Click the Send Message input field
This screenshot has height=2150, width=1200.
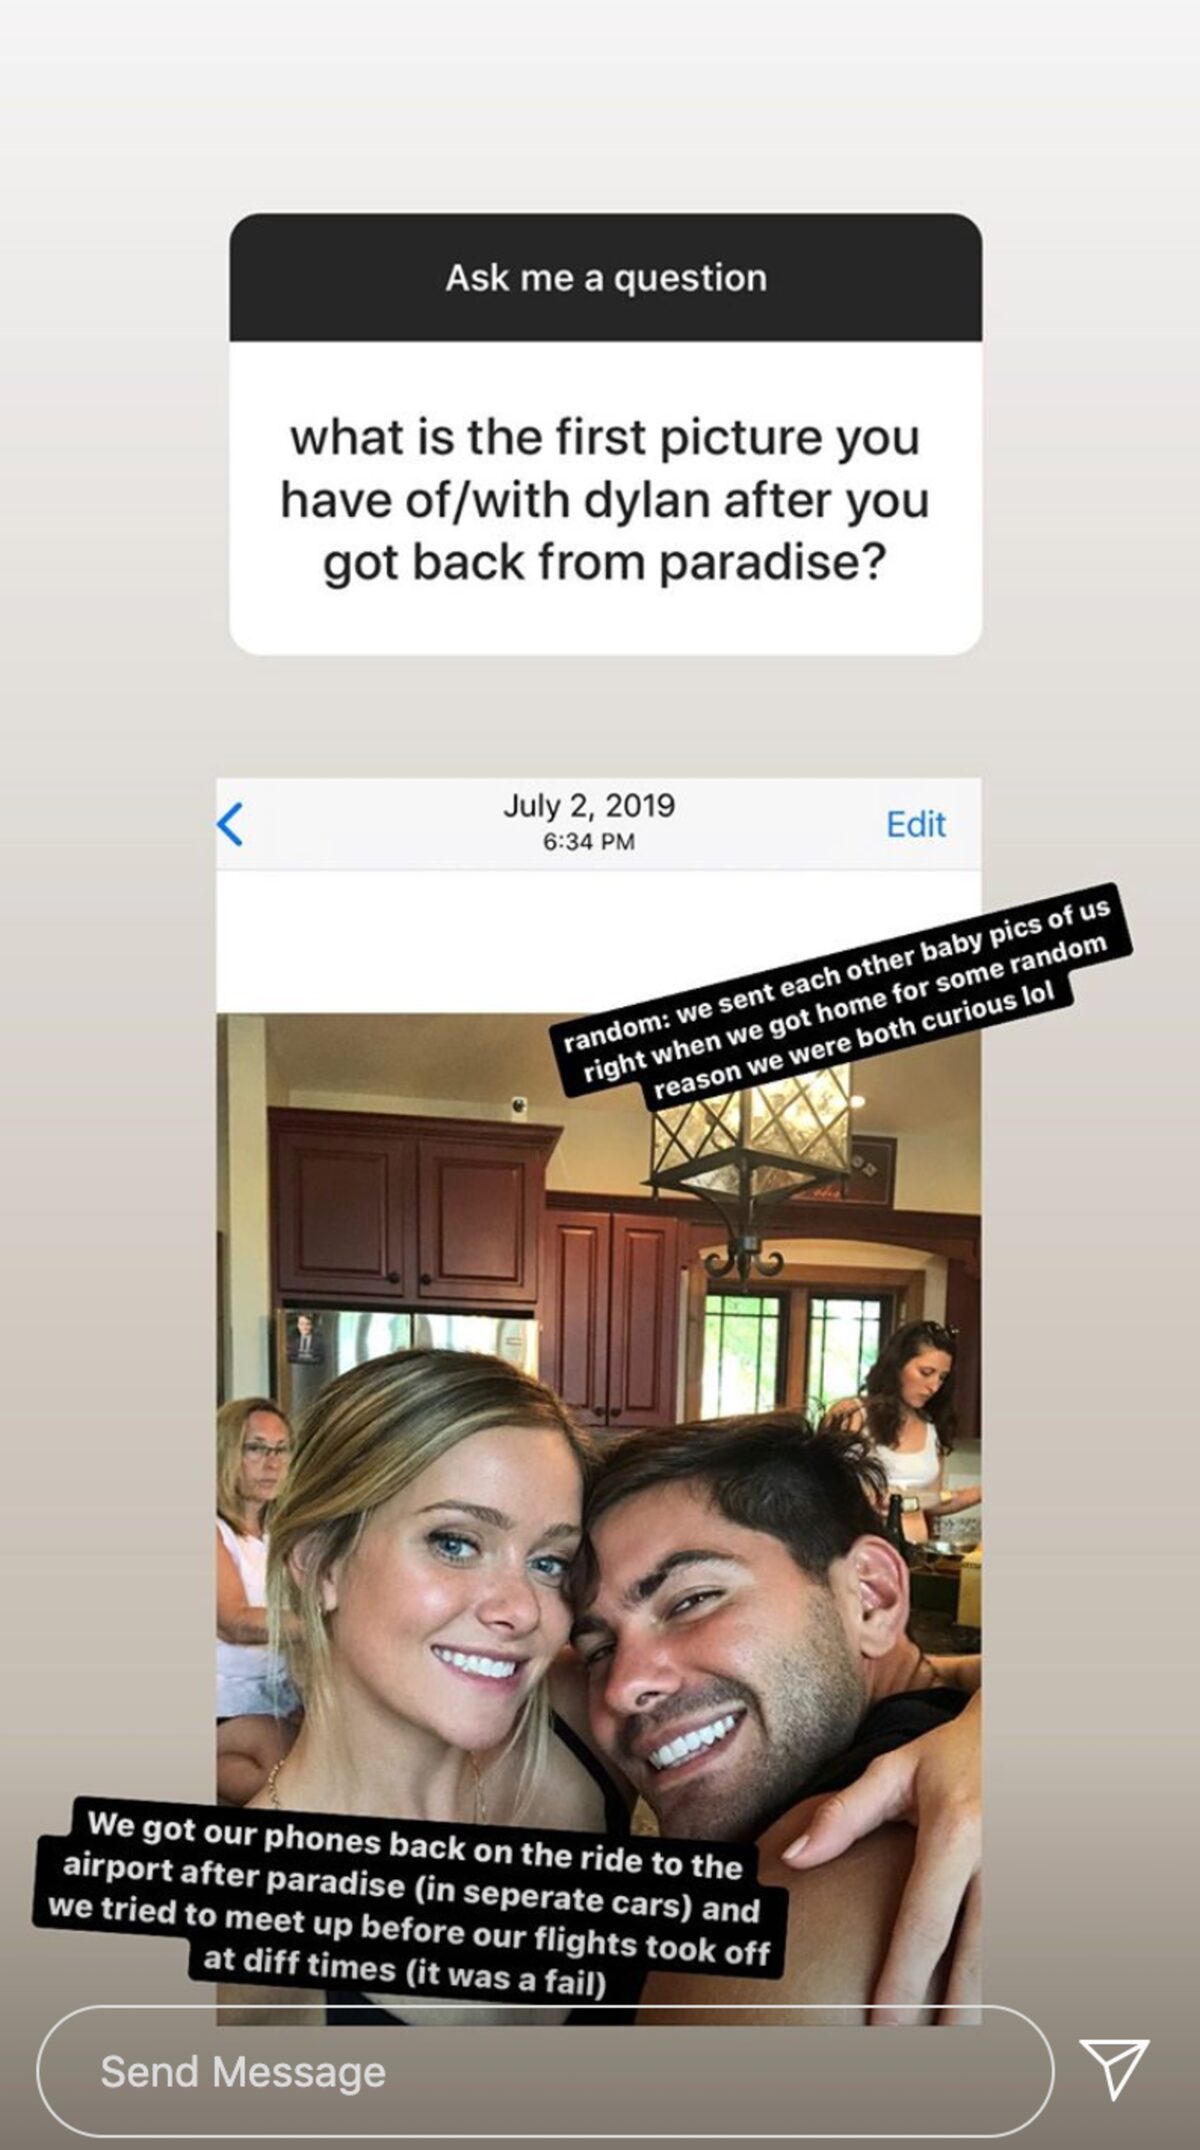[545, 2071]
